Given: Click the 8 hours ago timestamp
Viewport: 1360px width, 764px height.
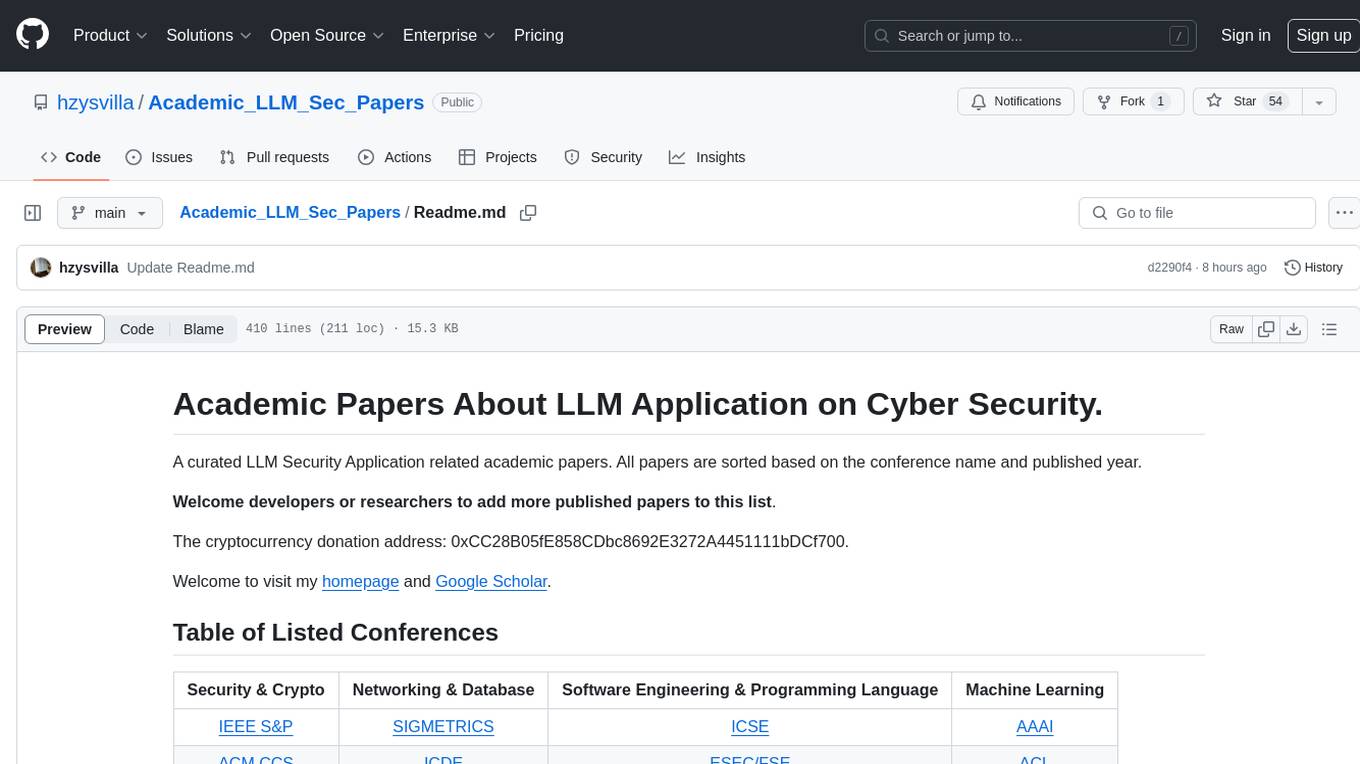Looking at the screenshot, I should coord(1234,267).
